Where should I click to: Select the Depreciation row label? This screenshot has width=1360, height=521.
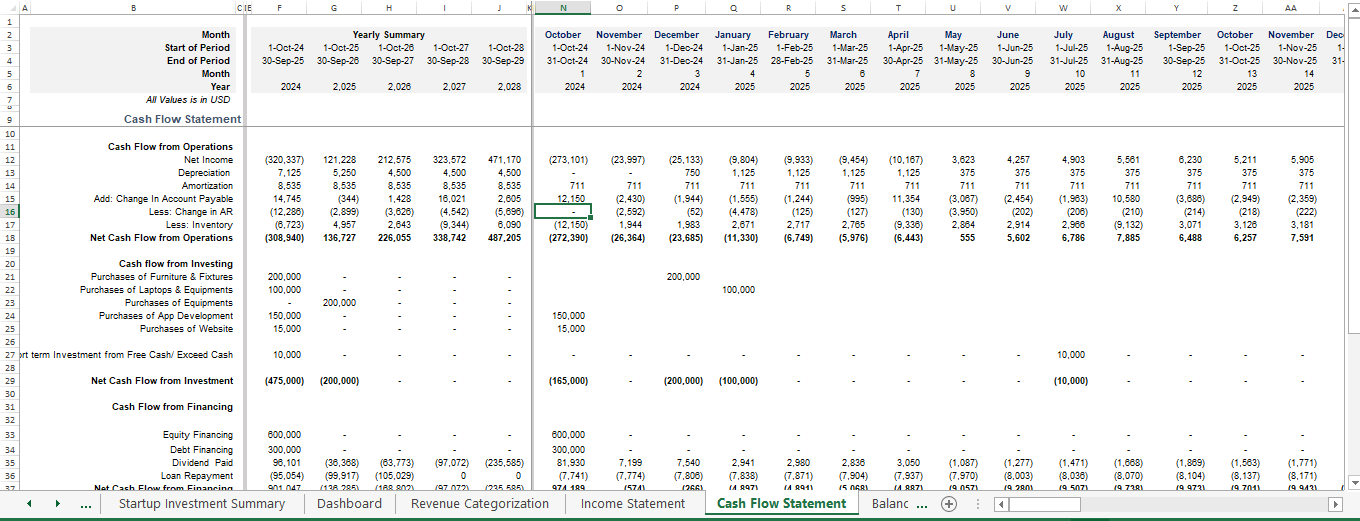(x=205, y=173)
